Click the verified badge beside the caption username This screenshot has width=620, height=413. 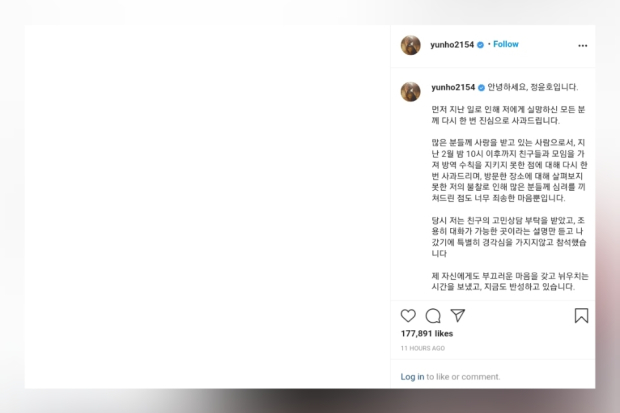pos(481,87)
